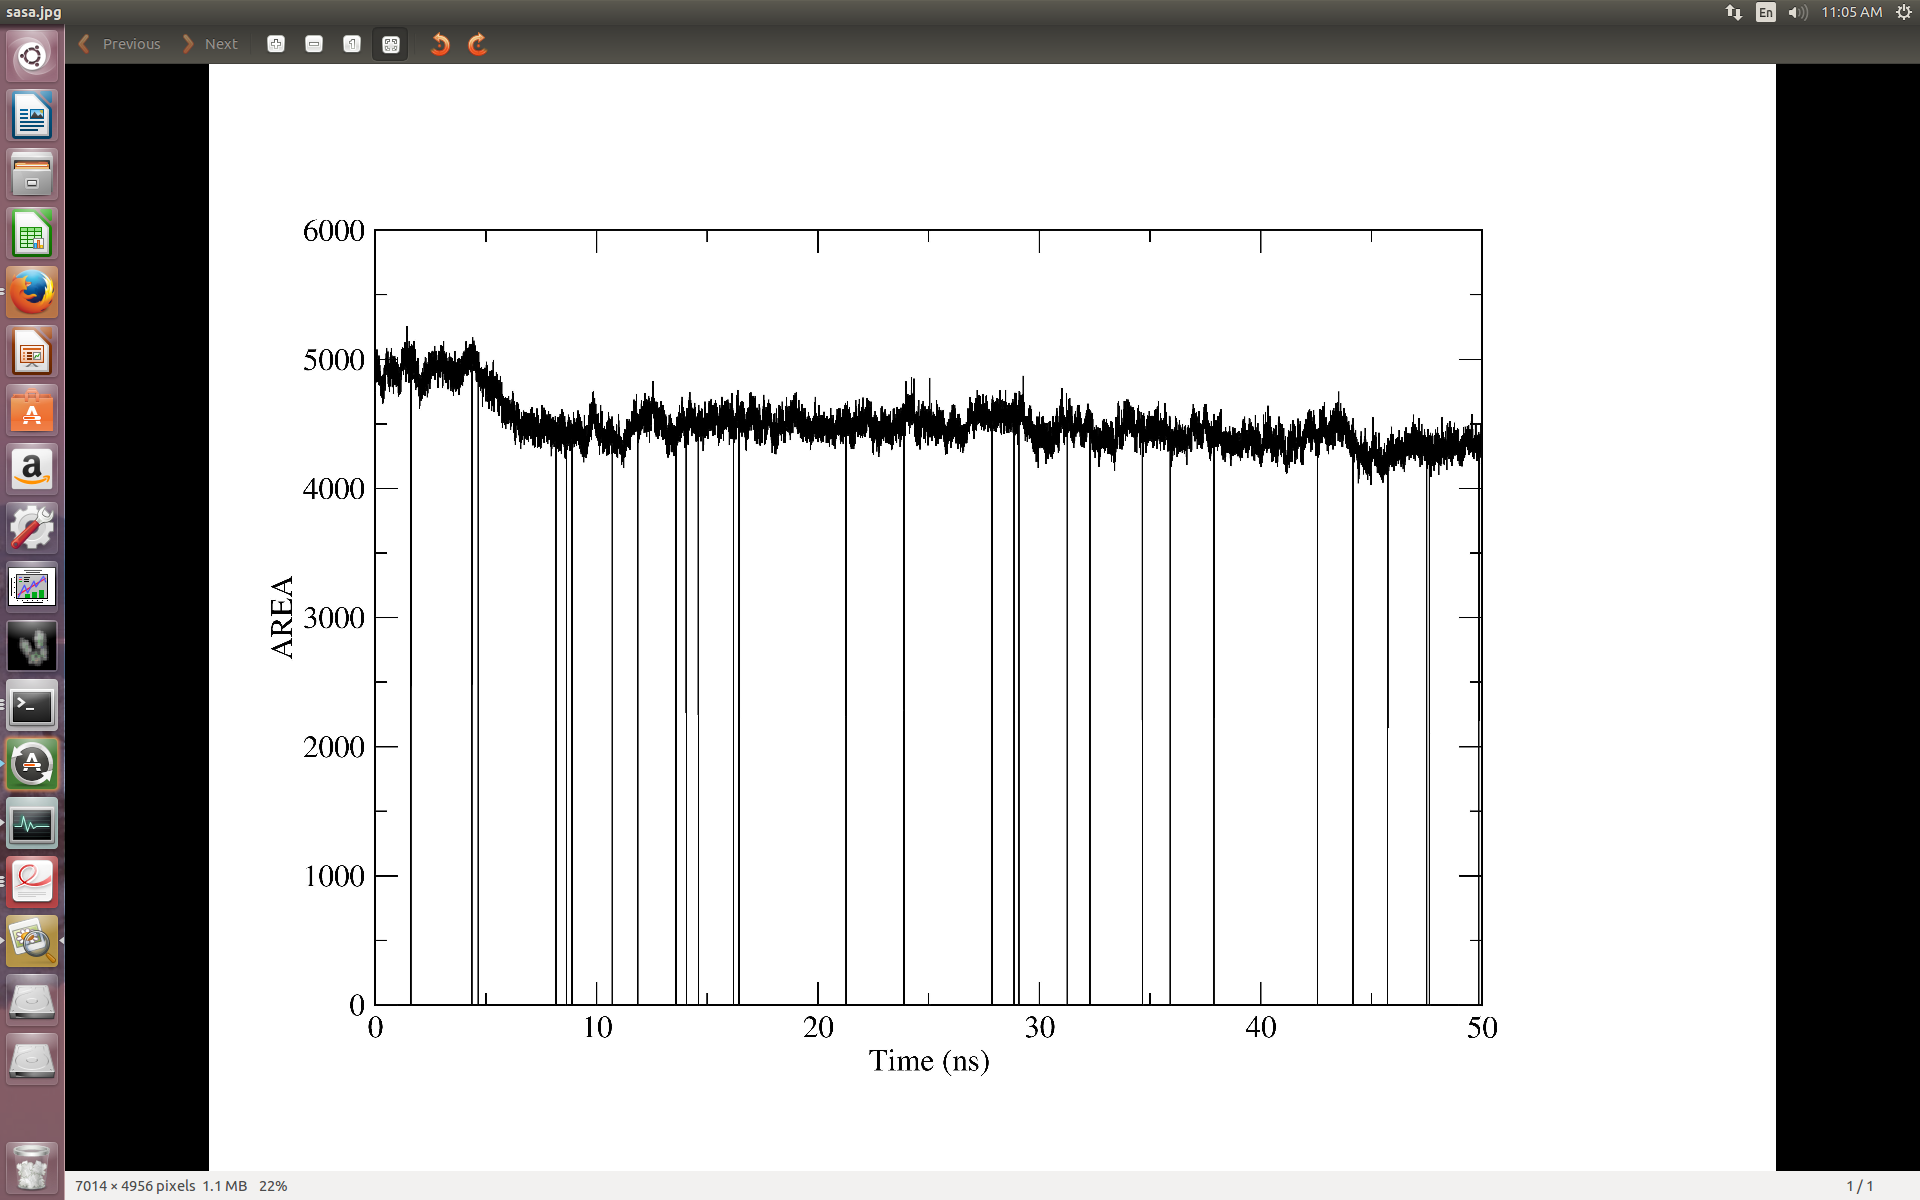Open the sound volume menu

coord(1797,12)
